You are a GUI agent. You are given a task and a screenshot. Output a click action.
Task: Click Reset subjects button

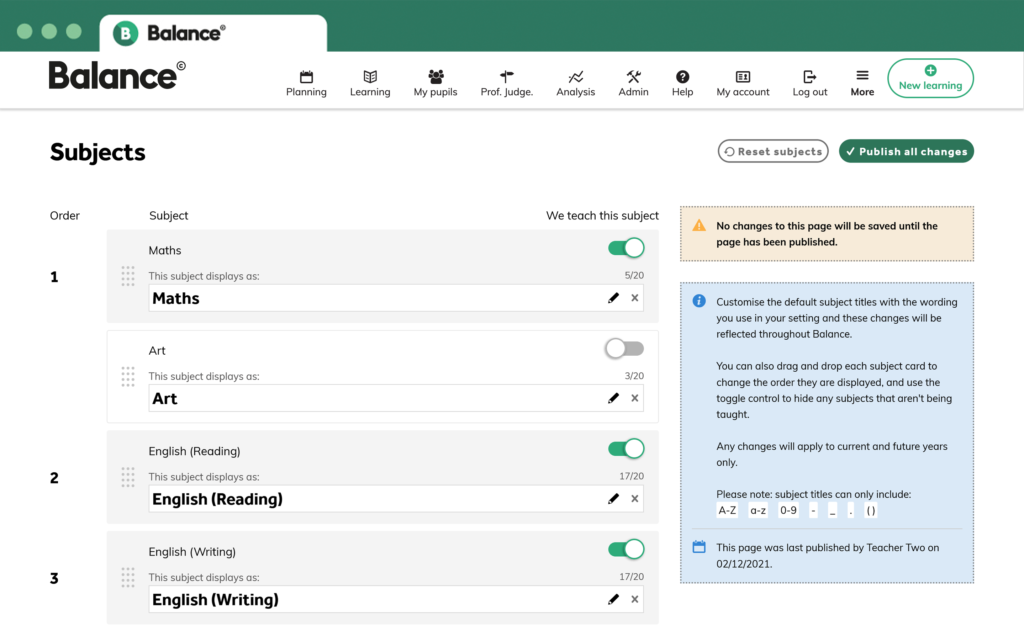coord(773,151)
